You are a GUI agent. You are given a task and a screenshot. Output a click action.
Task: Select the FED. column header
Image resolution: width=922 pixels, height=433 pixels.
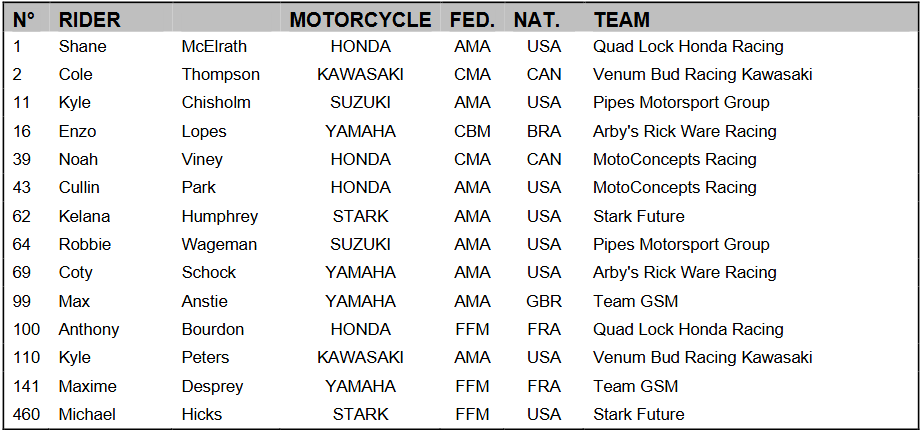coord(471,19)
